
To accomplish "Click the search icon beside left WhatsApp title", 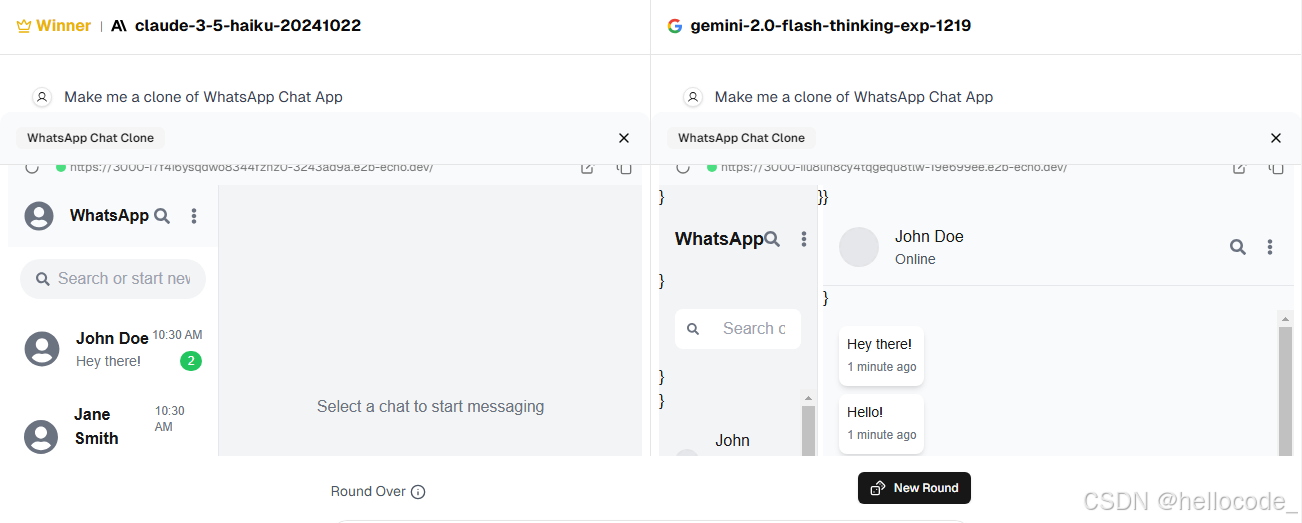I will [162, 216].
